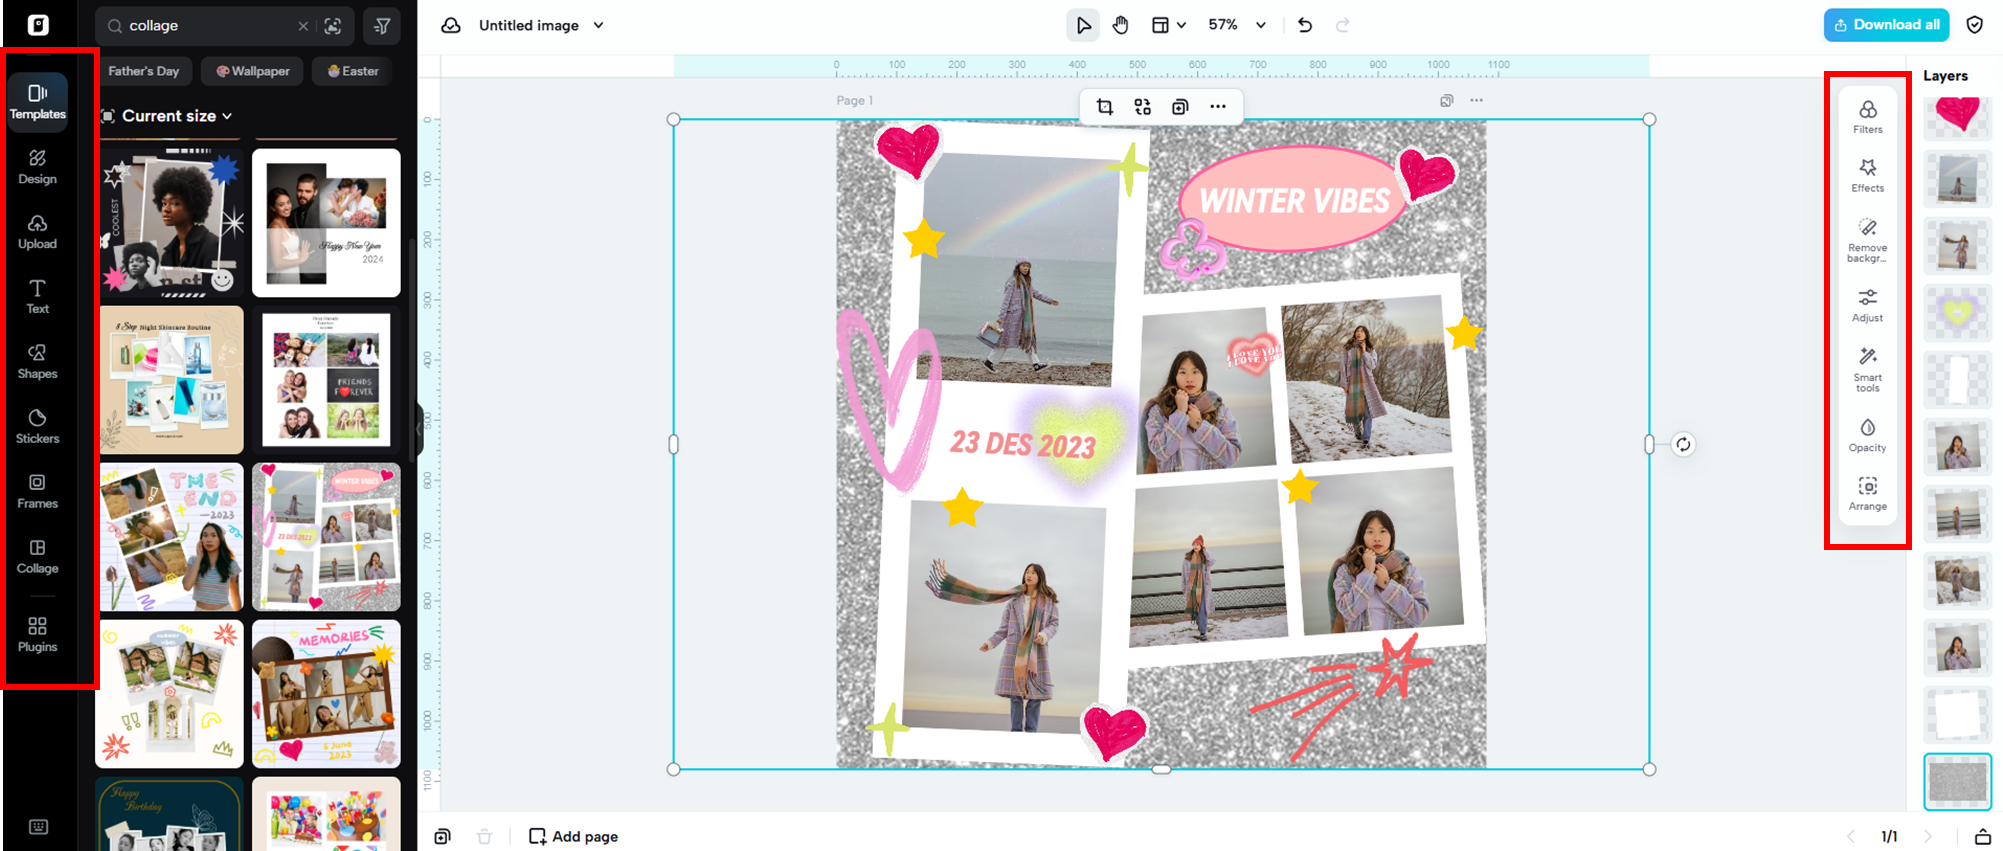Select the Father's Day filter tag
This screenshot has width=2003, height=851.
(x=143, y=71)
